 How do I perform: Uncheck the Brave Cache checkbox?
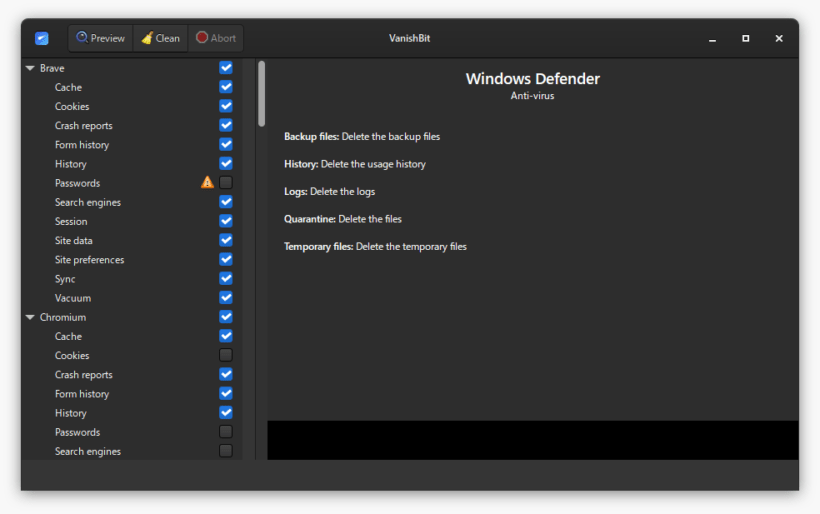pyautogui.click(x=226, y=87)
